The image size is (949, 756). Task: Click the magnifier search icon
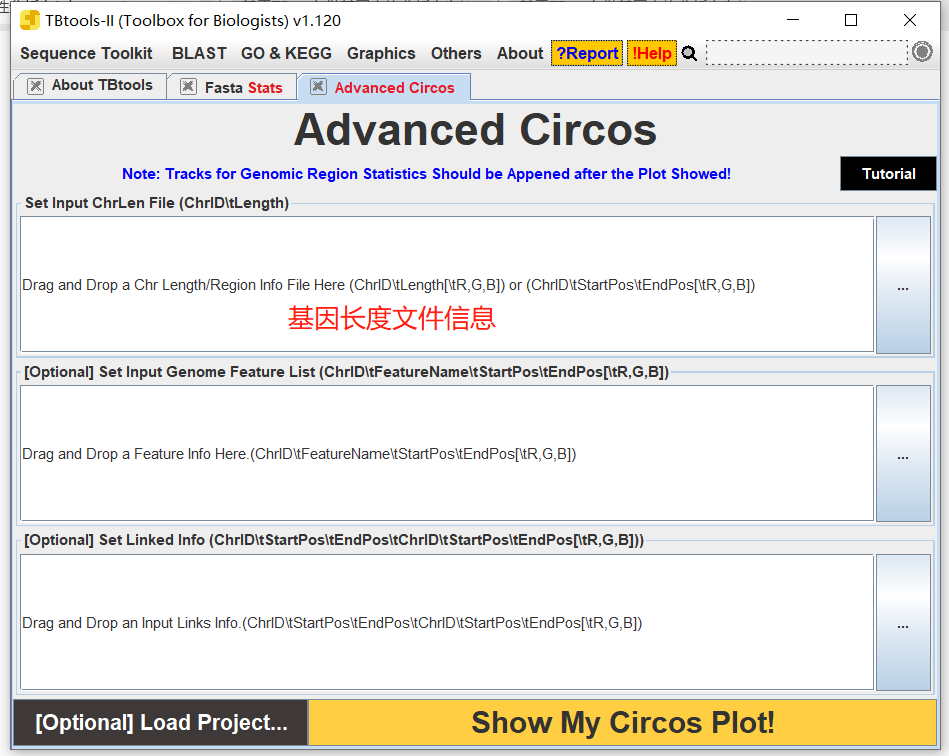(x=689, y=54)
